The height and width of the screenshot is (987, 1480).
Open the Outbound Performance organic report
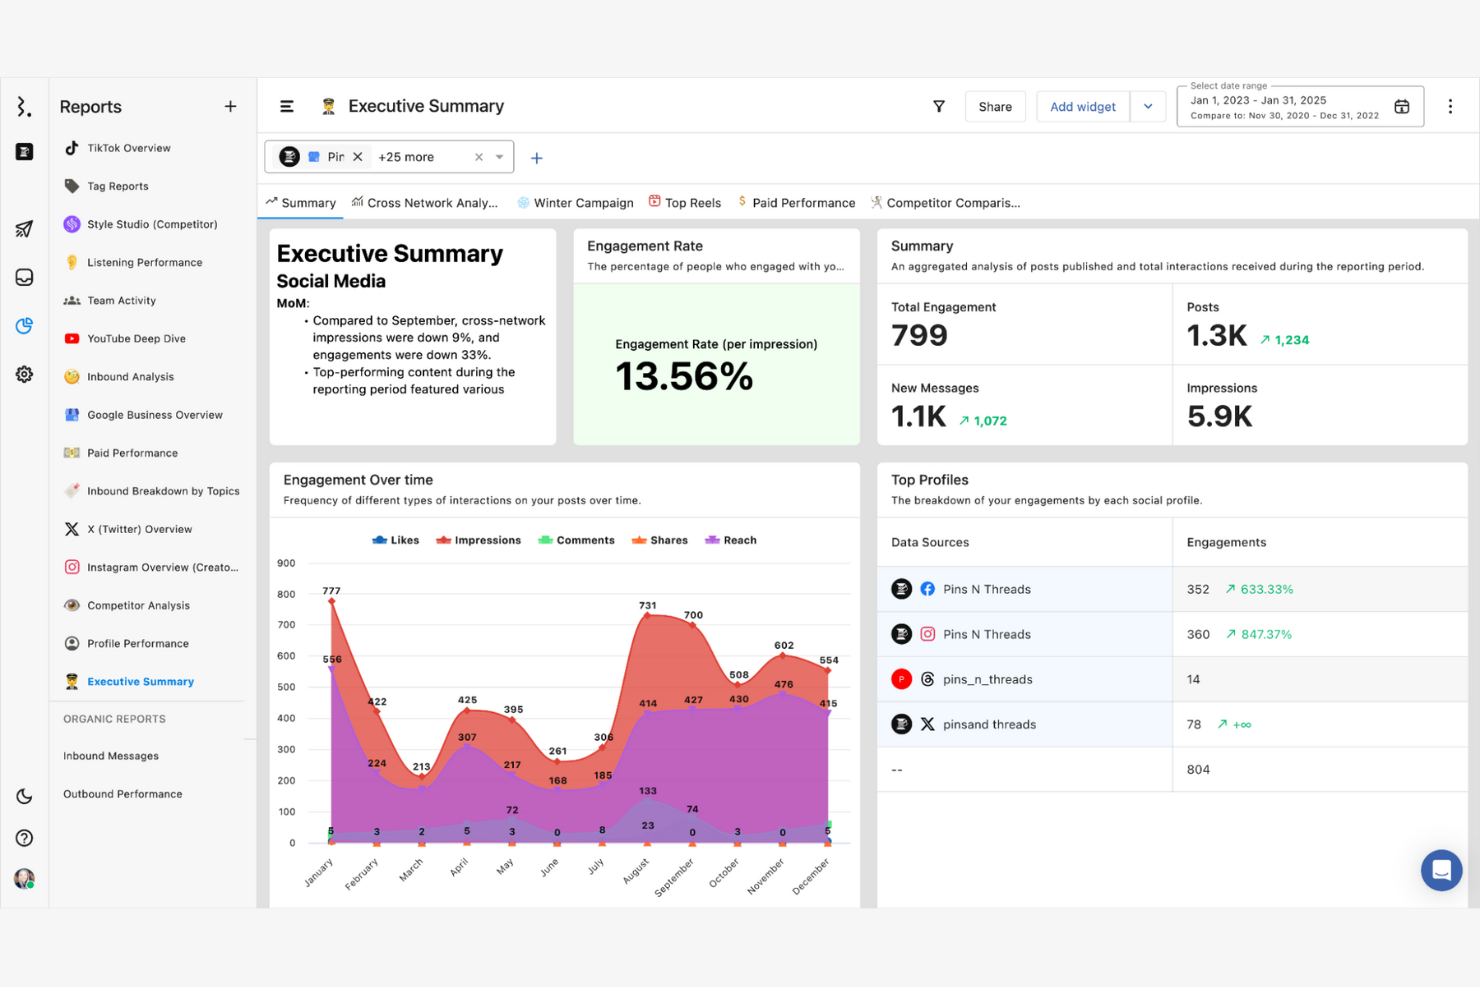123,794
